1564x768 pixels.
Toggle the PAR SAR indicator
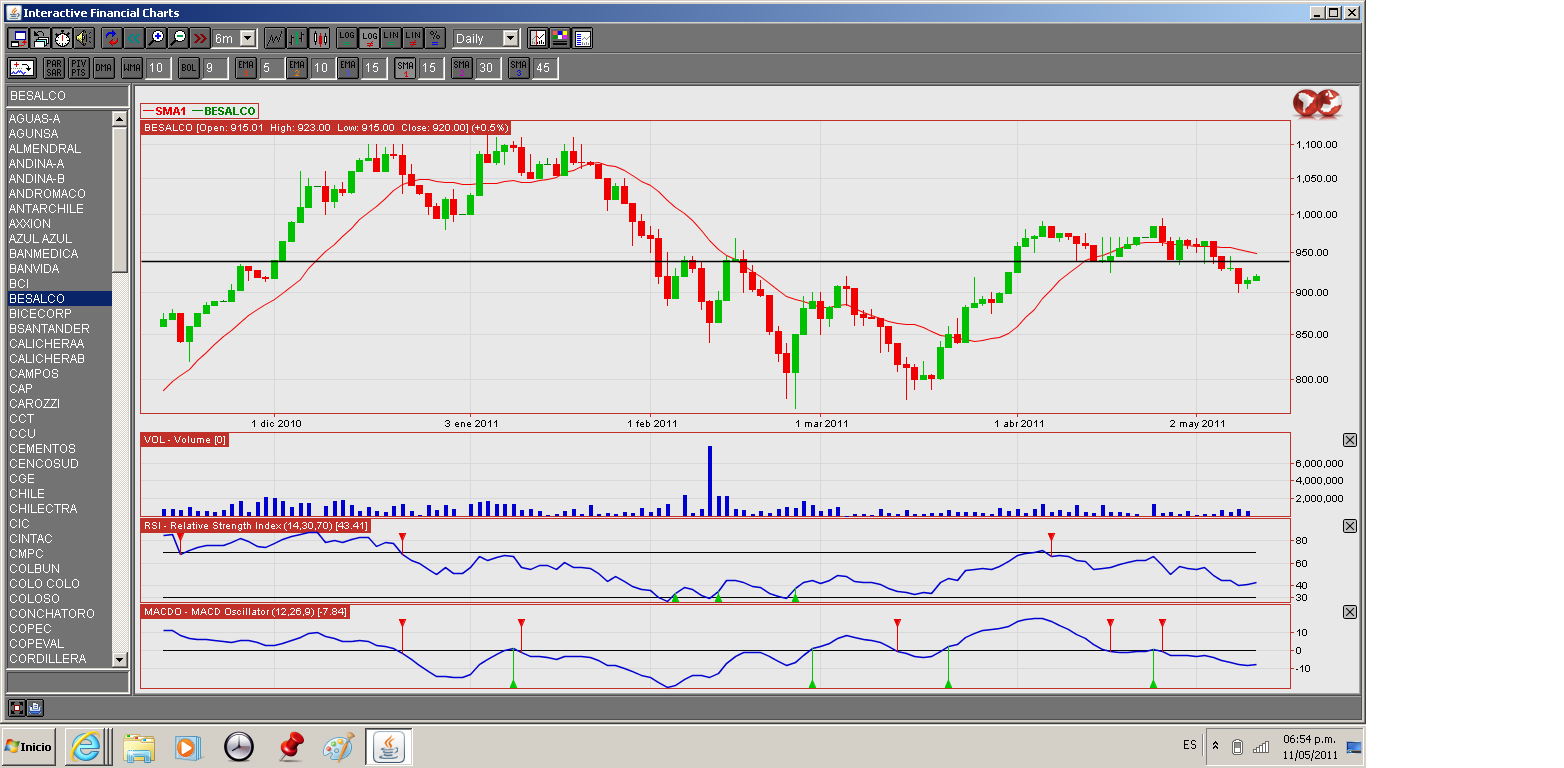(54, 68)
